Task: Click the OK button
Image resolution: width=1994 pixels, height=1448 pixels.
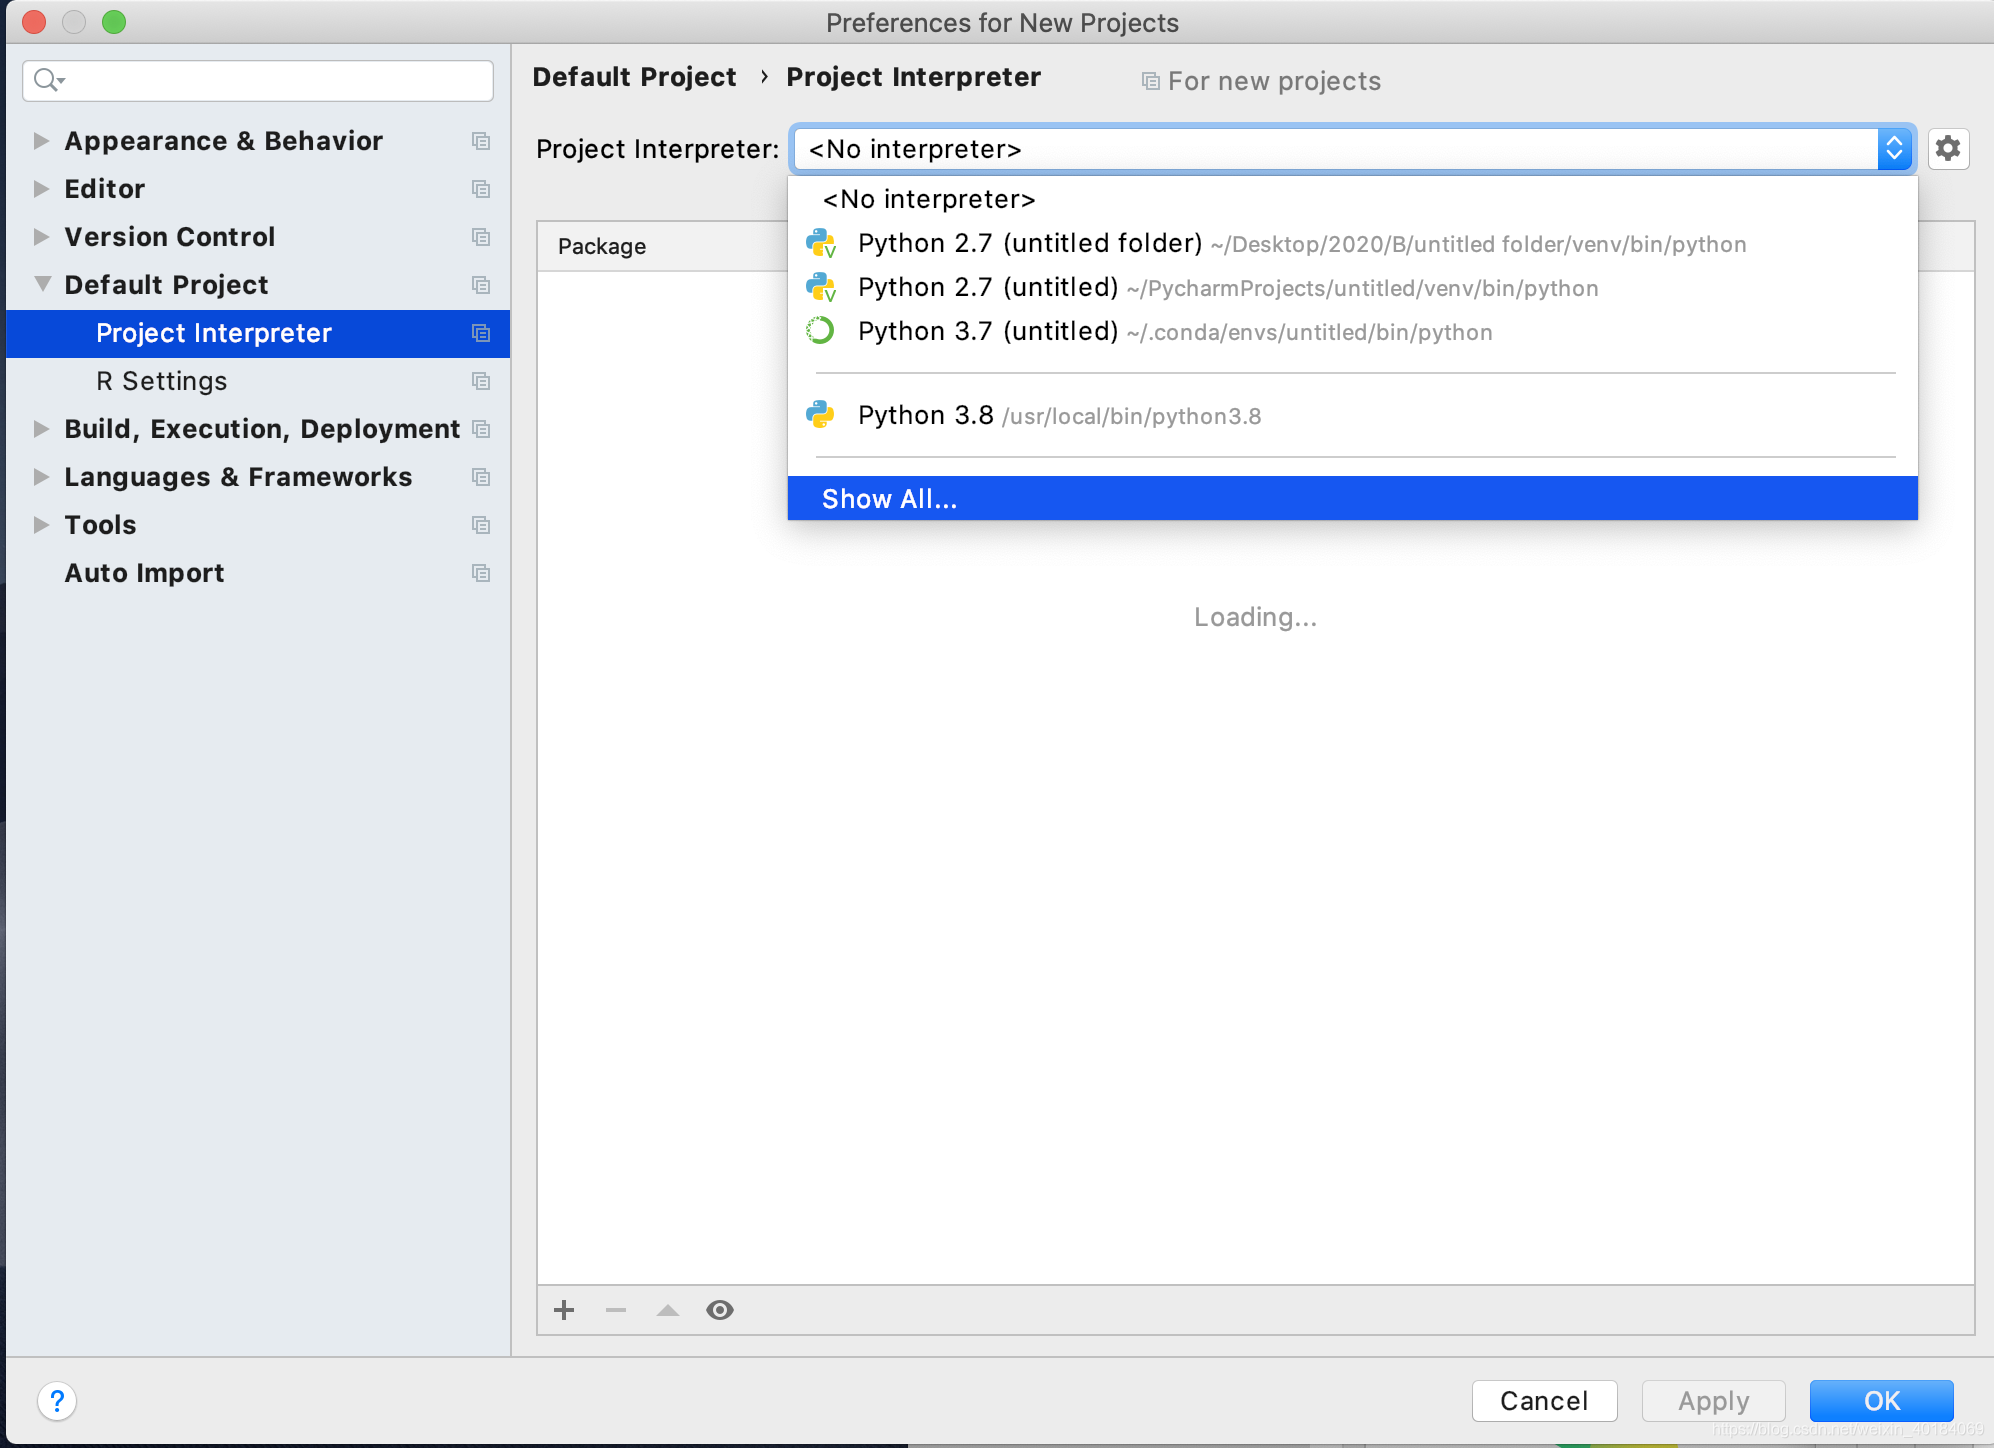Action: pyautogui.click(x=1881, y=1401)
